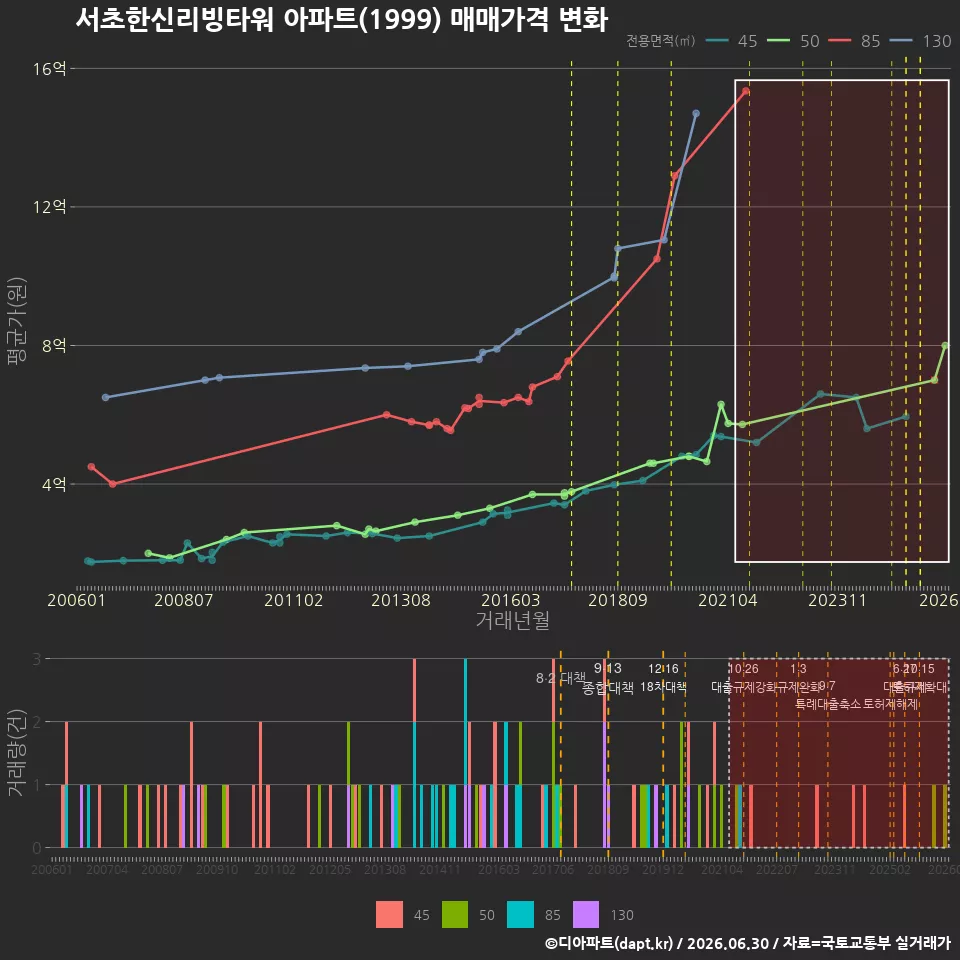Select the peak red 85 data point
Screen dimensions: 960x960
[746, 91]
